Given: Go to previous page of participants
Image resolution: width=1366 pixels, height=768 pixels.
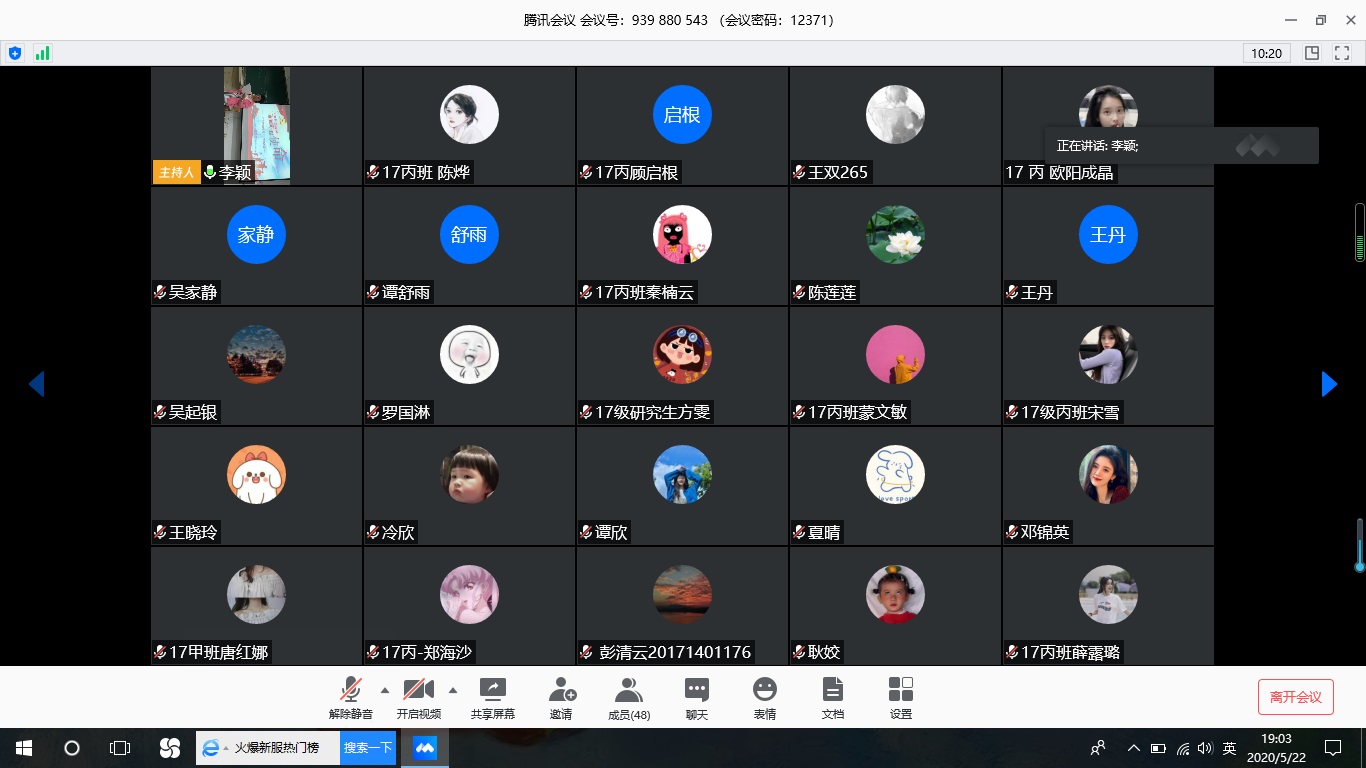Looking at the screenshot, I should pyautogui.click(x=36, y=384).
